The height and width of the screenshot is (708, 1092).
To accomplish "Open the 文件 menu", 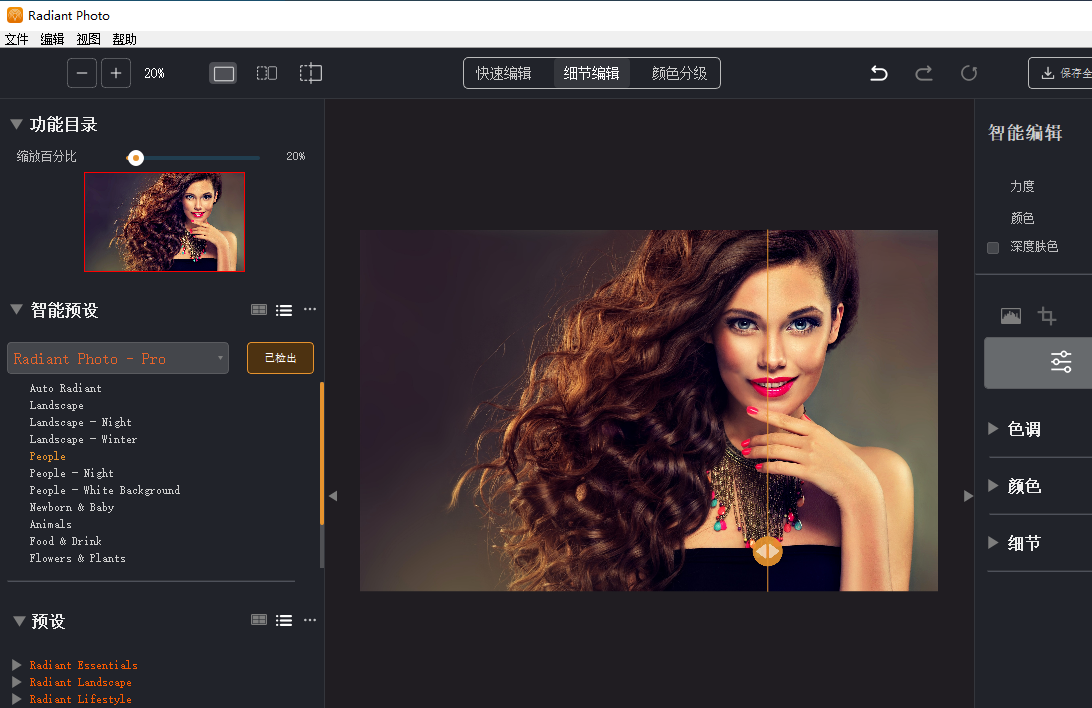I will (16, 39).
